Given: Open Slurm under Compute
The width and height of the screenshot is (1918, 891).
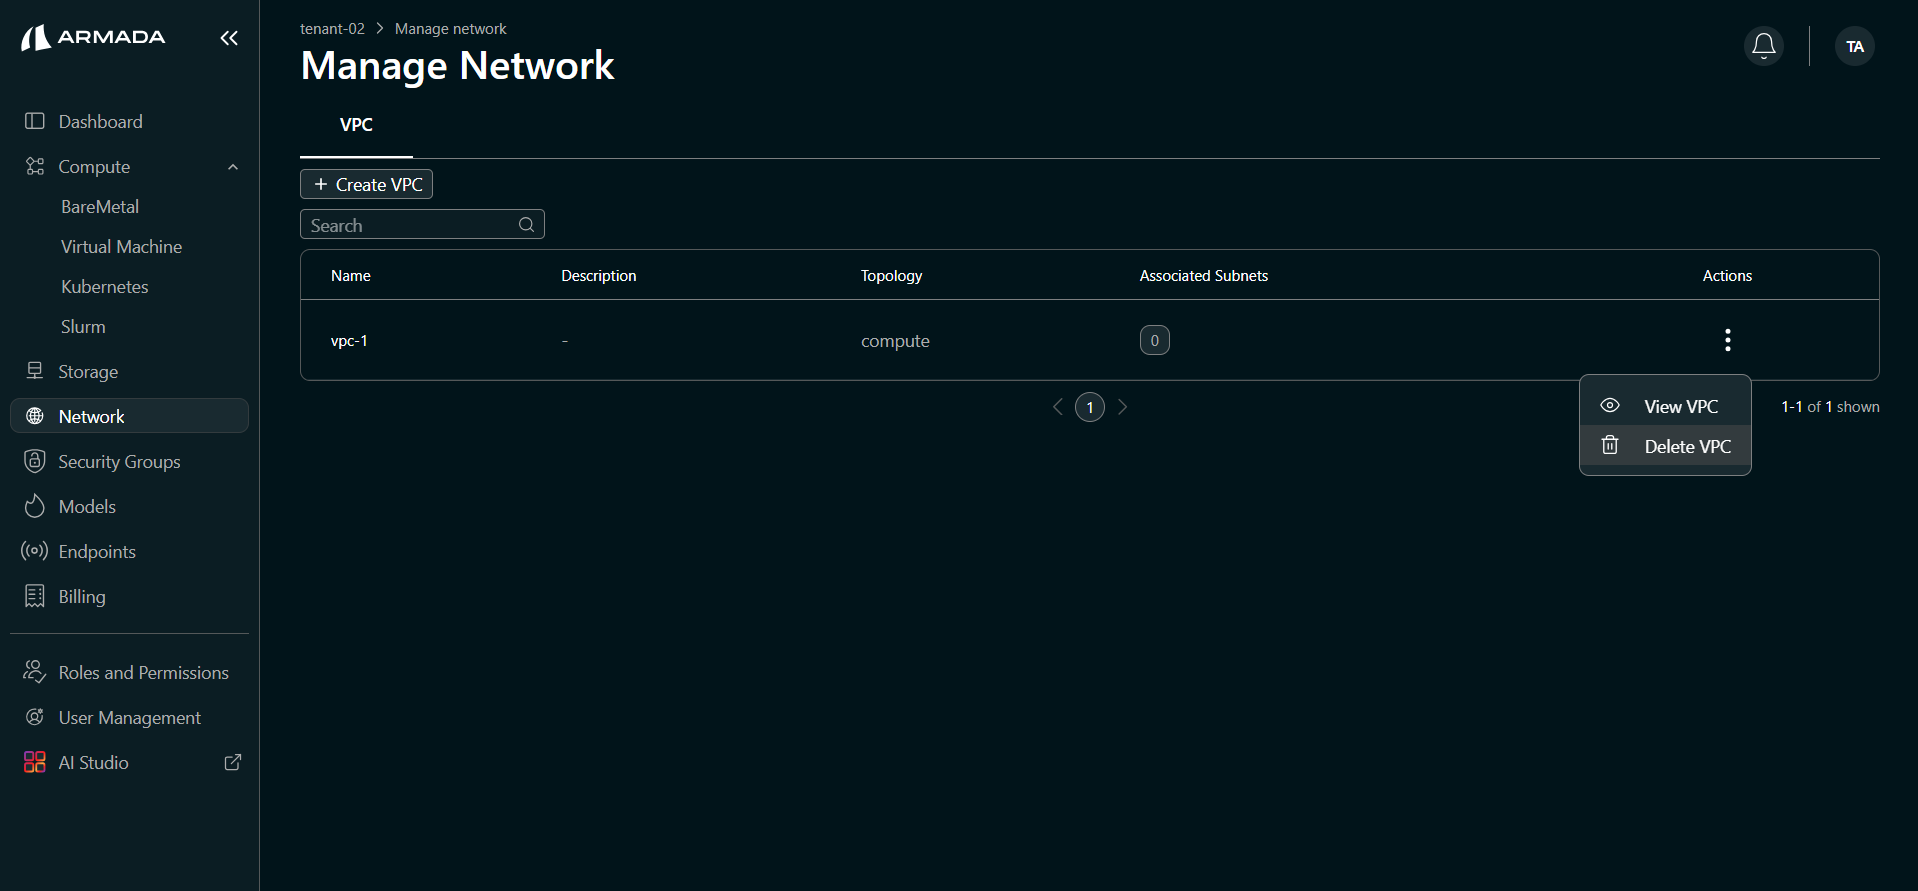Looking at the screenshot, I should pos(83,327).
